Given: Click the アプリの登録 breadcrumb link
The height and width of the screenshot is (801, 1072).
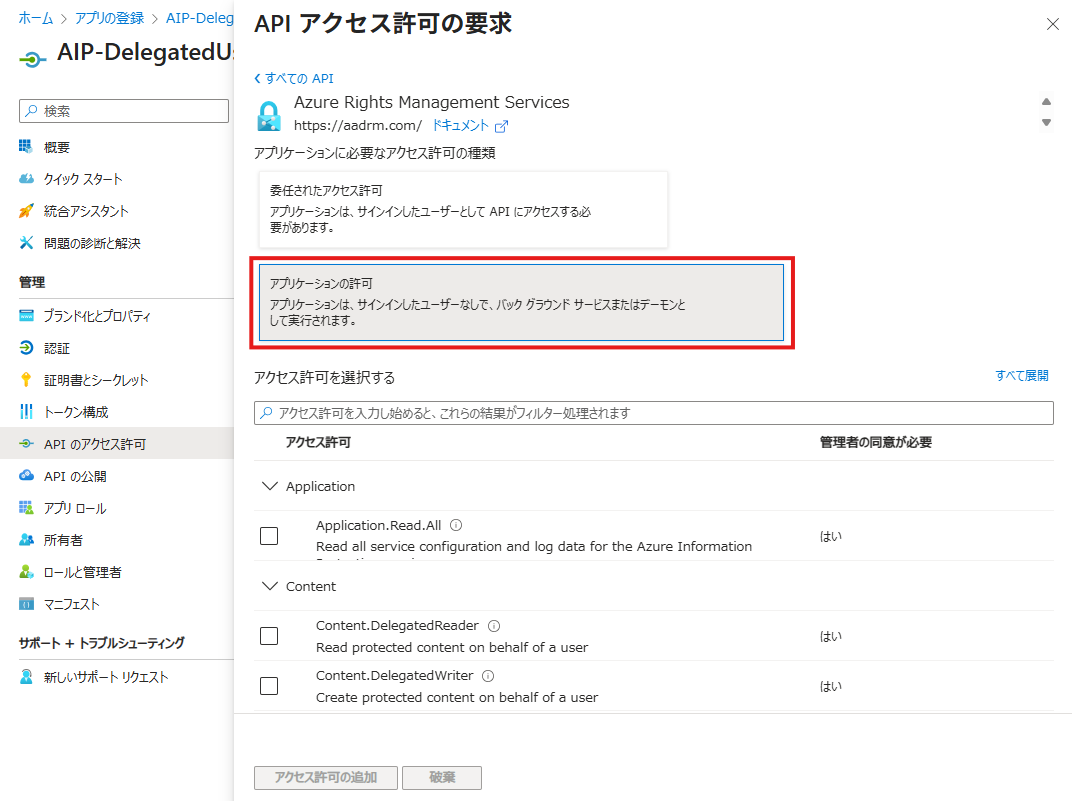Looking at the screenshot, I should pyautogui.click(x=109, y=18).
